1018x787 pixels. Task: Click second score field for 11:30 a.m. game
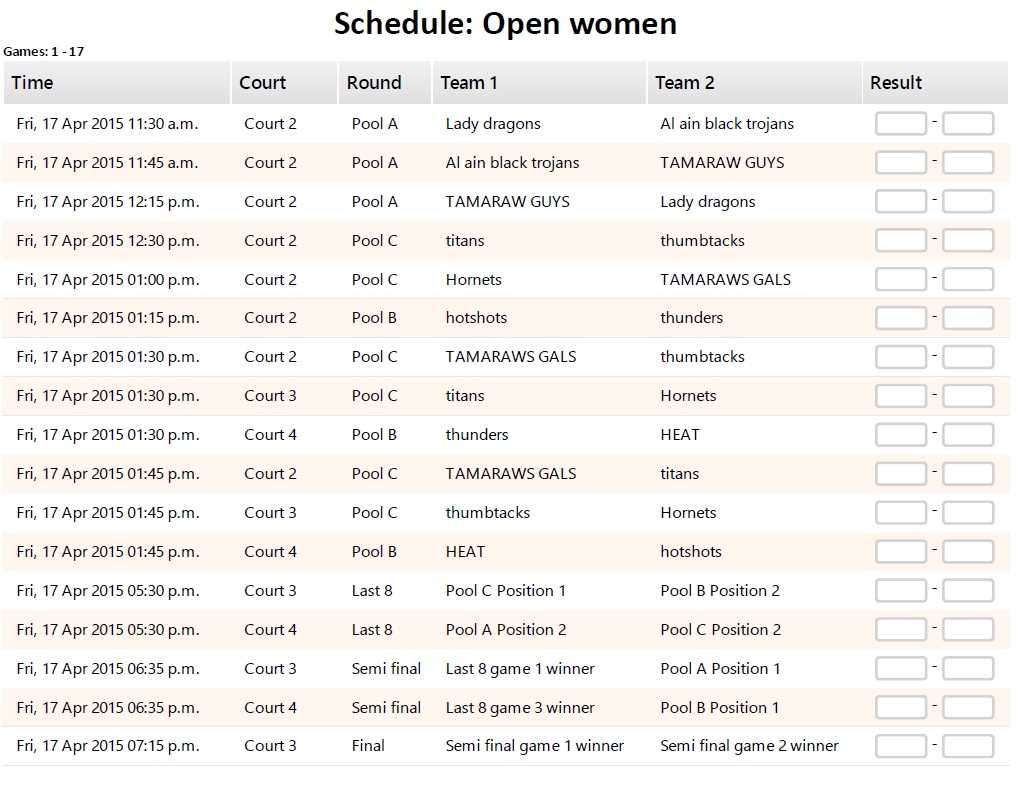click(x=967, y=124)
